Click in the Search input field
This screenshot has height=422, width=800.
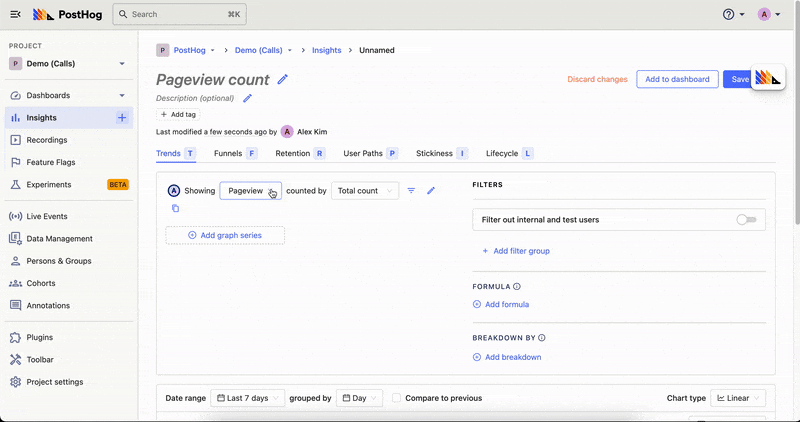click(x=180, y=15)
